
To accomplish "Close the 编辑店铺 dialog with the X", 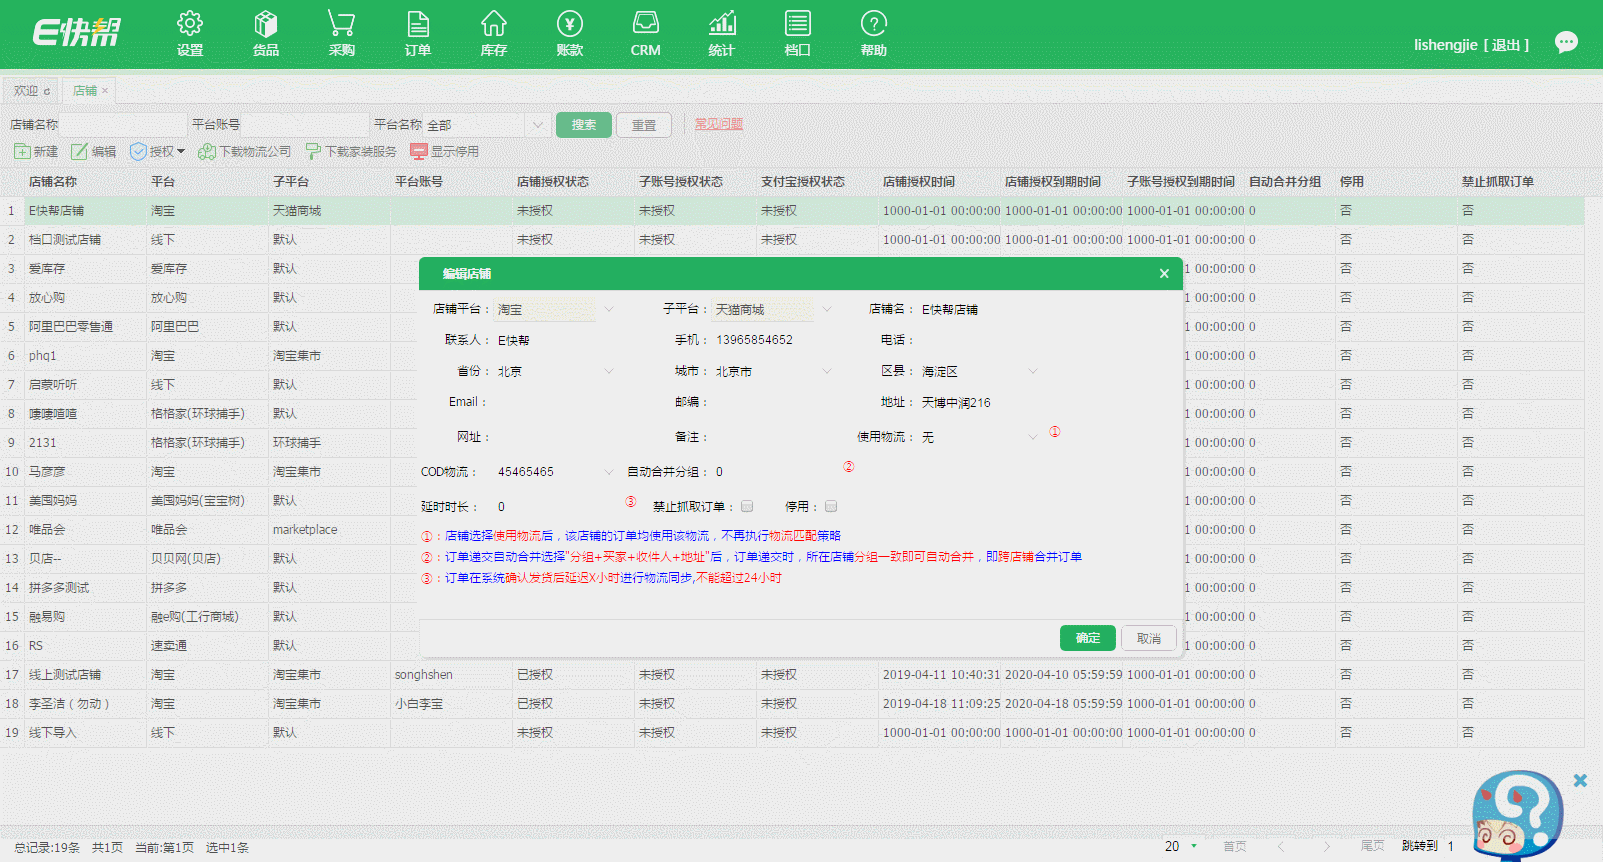I will pos(1164,274).
